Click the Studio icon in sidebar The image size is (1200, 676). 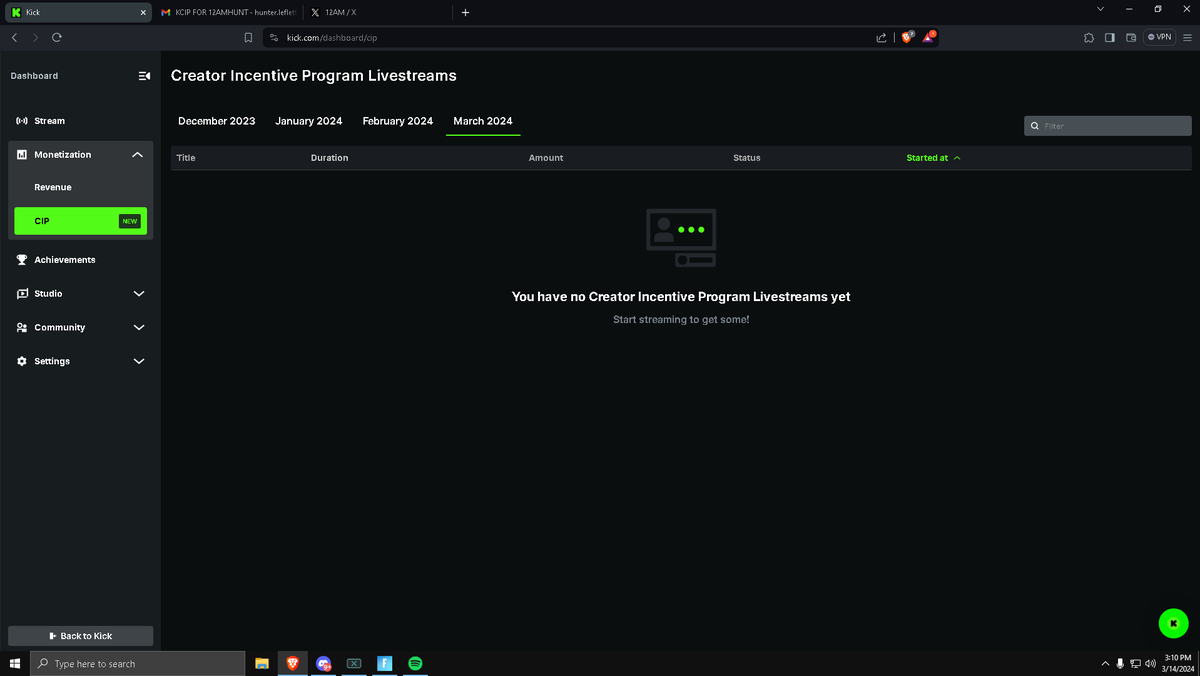[x=22, y=294]
